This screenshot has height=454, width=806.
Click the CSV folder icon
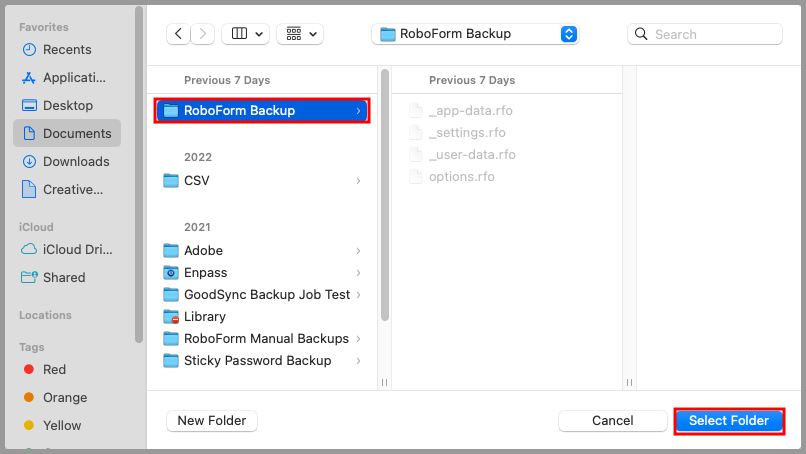(x=171, y=180)
